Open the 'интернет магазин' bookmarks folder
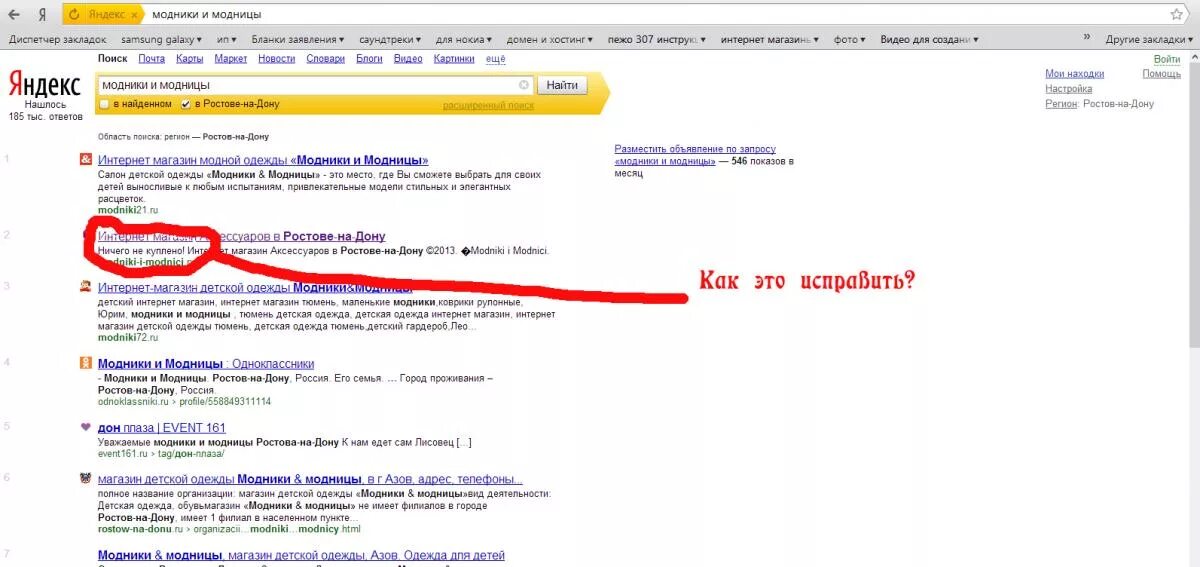 coord(771,40)
